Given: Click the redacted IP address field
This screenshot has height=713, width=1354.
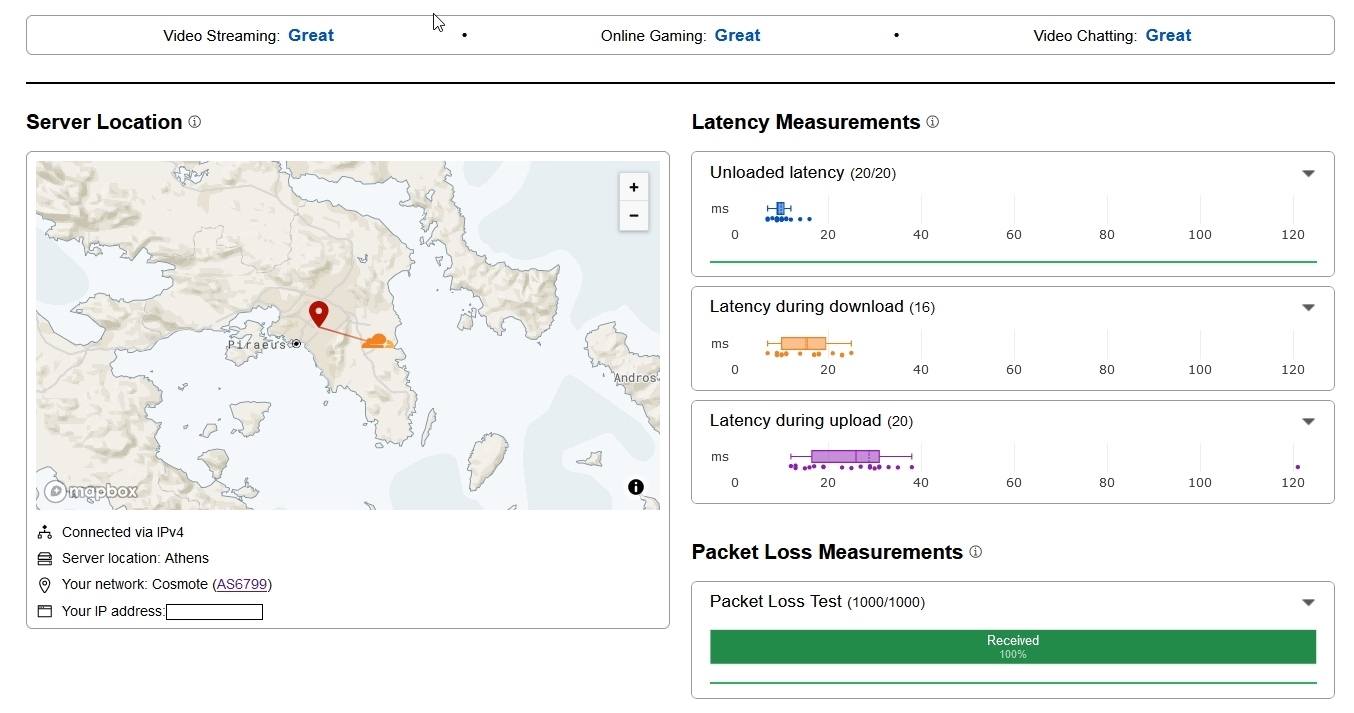Looking at the screenshot, I should click(214, 612).
